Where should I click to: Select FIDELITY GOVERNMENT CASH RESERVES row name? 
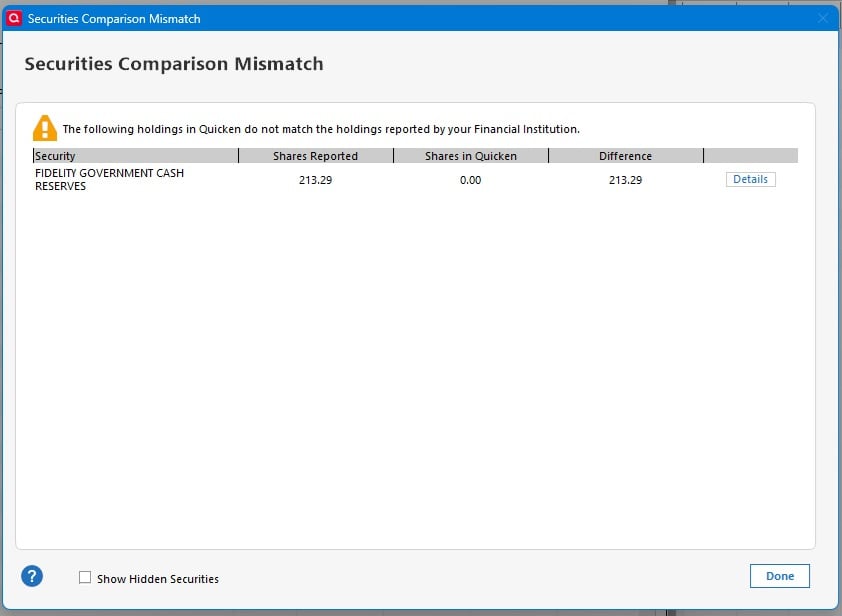coord(110,179)
